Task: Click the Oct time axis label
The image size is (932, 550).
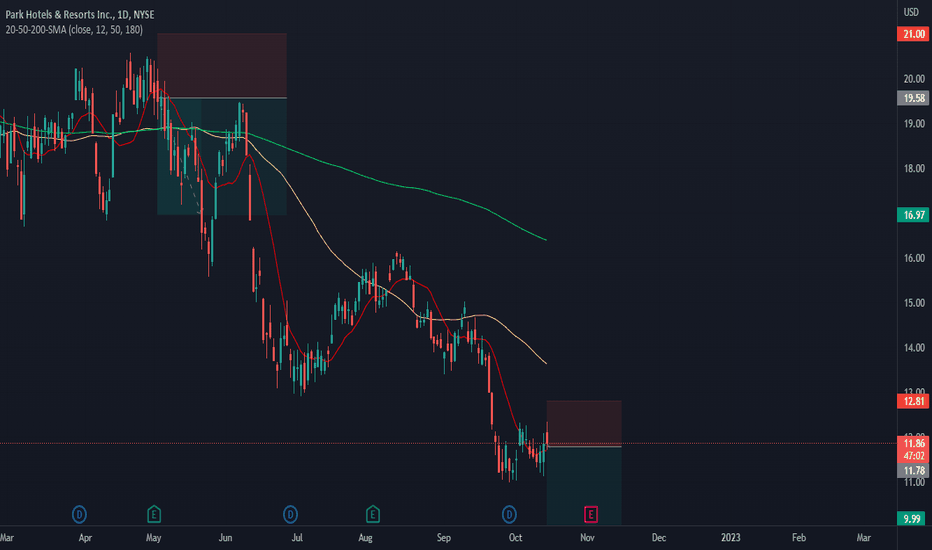Action: click(515, 538)
